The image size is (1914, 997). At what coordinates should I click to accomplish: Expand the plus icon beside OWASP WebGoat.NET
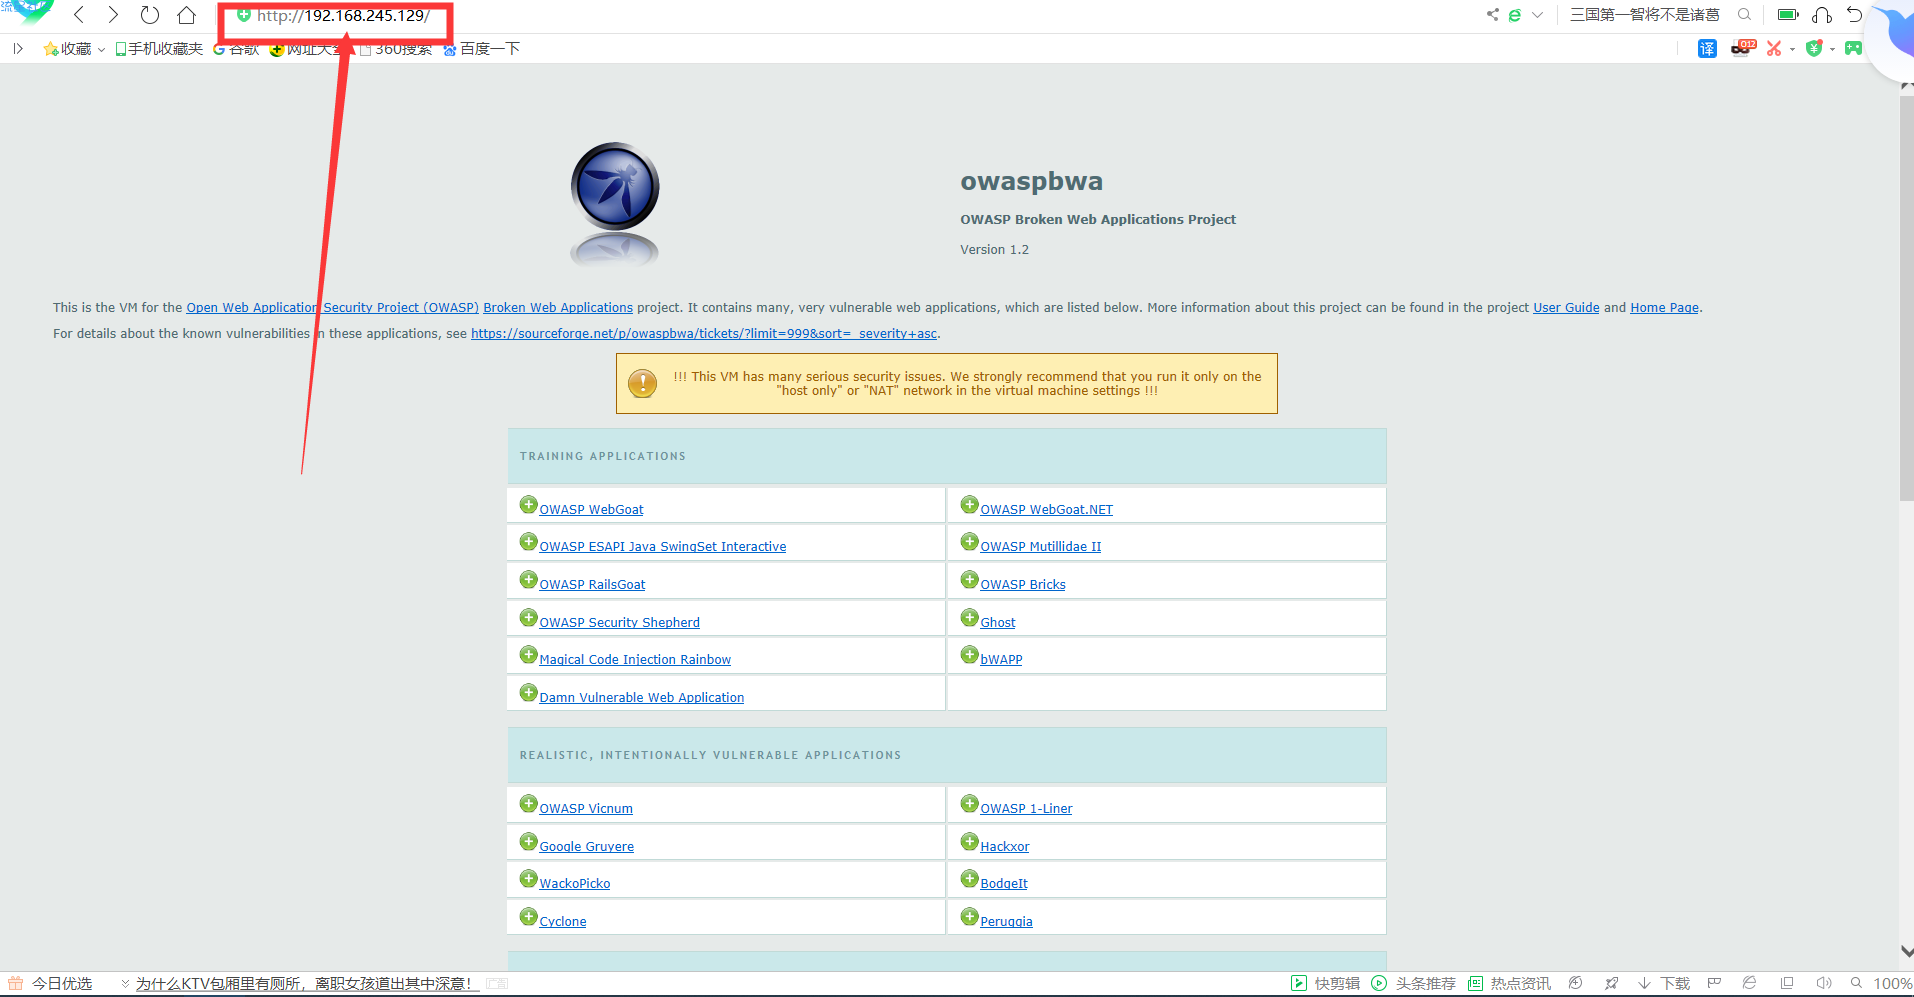tap(969, 505)
